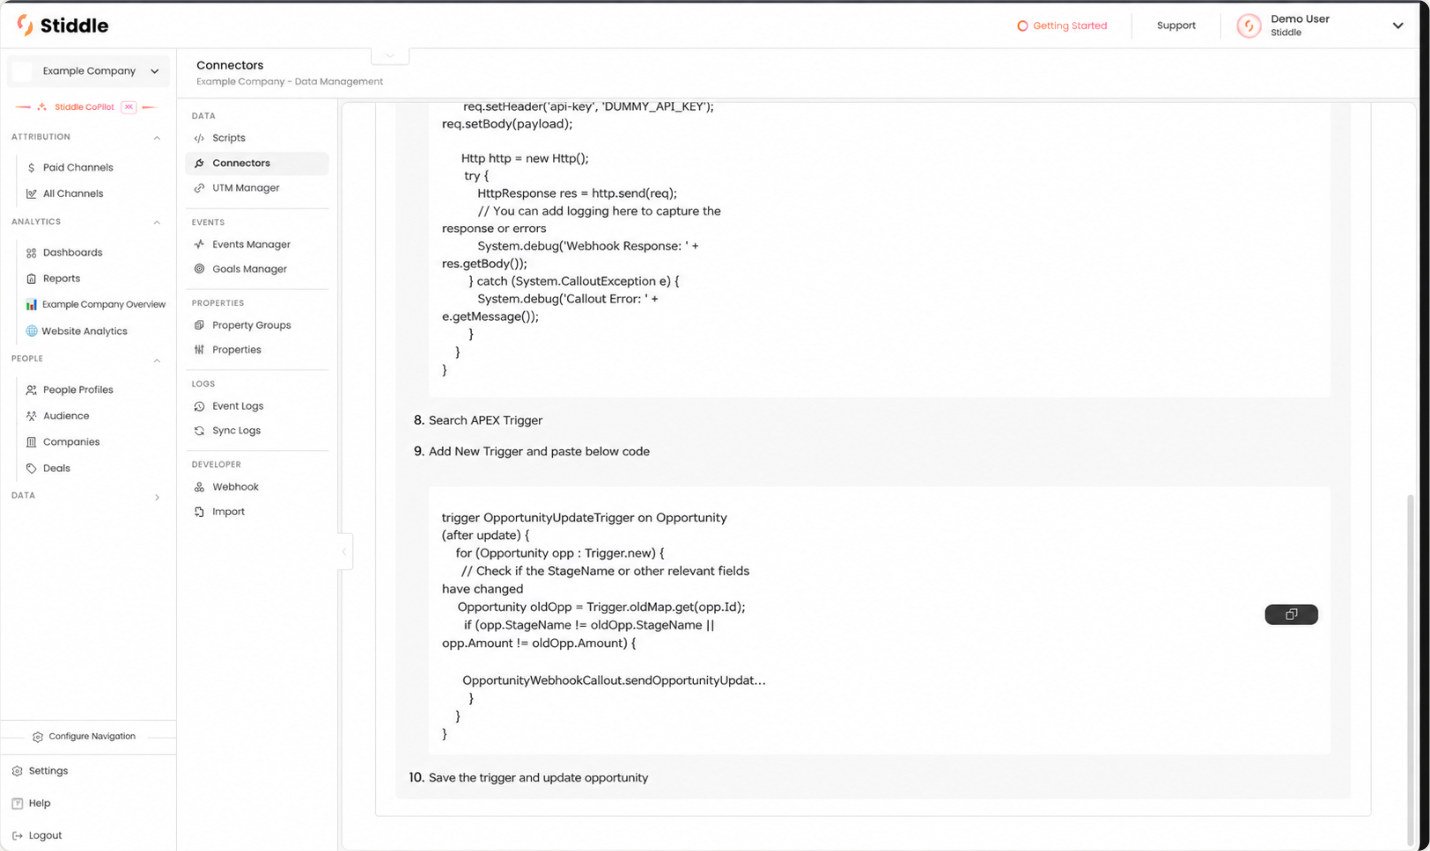
Task: Open the Example Company selector dropdown
Action: point(89,71)
